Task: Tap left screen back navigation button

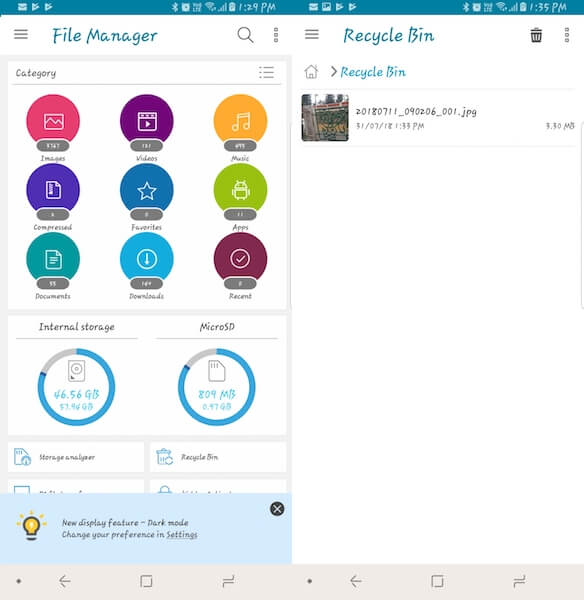Action: [x=65, y=581]
